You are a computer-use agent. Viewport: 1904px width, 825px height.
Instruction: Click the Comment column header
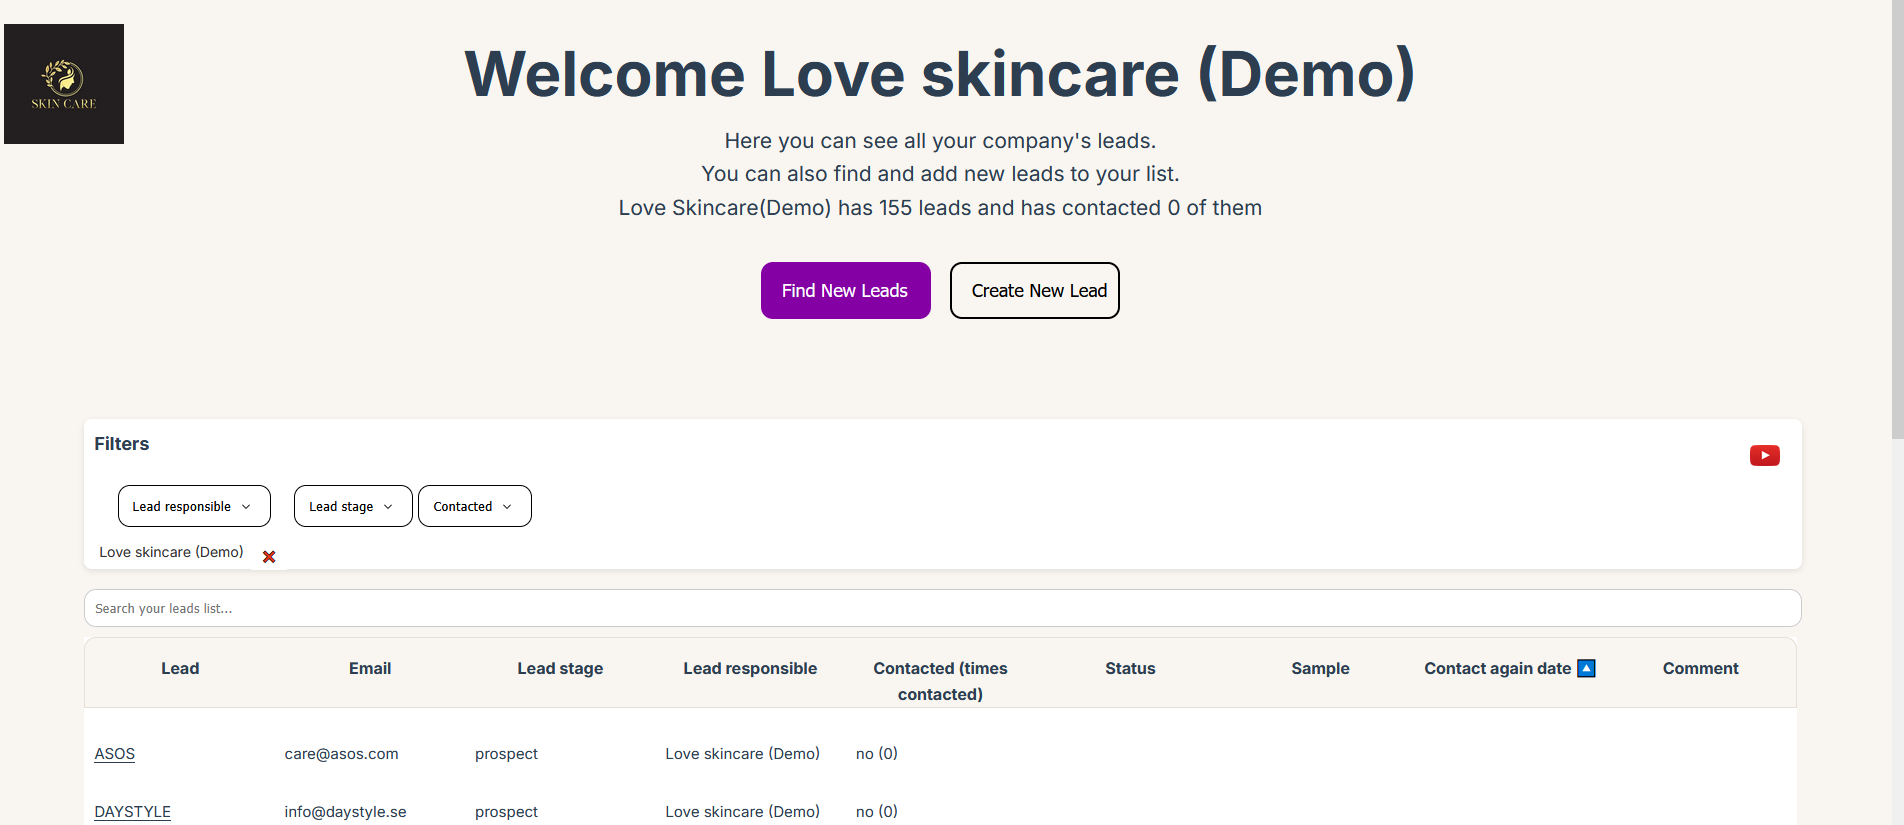[x=1700, y=668]
